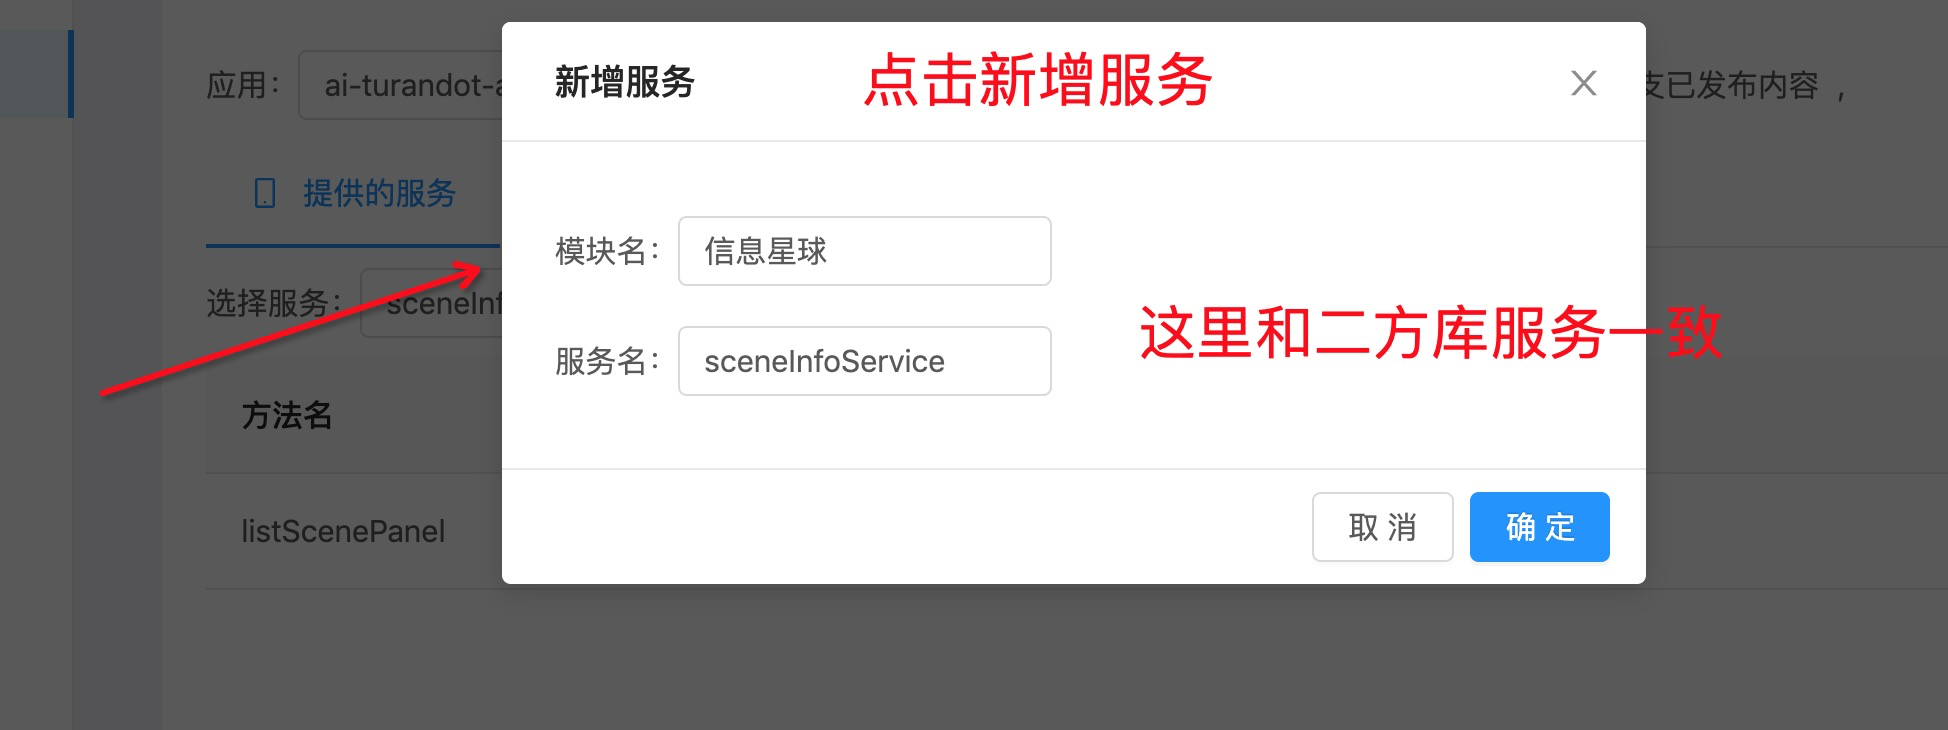Focus the 服务名 input with sceneInfoService
The image size is (1948, 730).
pos(865,361)
